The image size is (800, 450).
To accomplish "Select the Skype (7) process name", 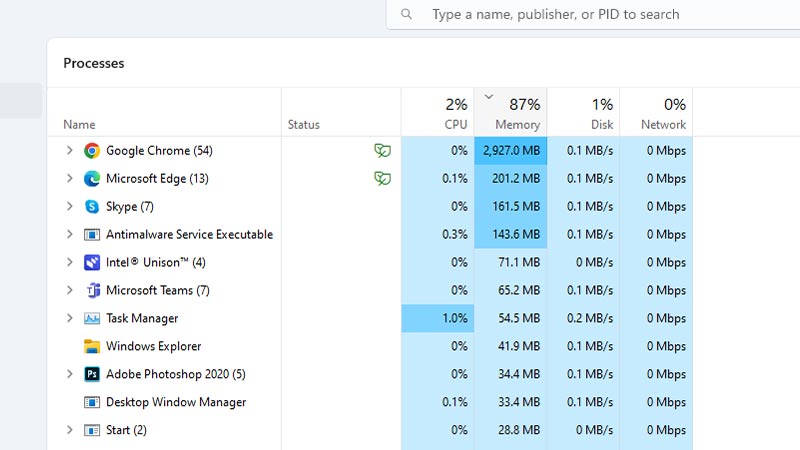I will [130, 207].
